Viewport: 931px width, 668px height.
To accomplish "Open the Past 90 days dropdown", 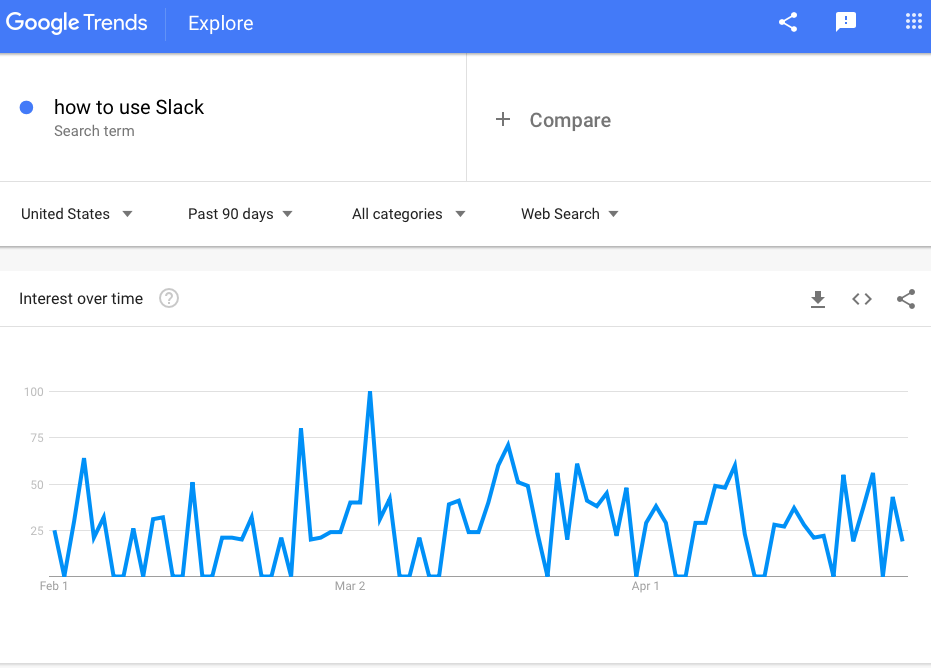I will pyautogui.click(x=240, y=214).
